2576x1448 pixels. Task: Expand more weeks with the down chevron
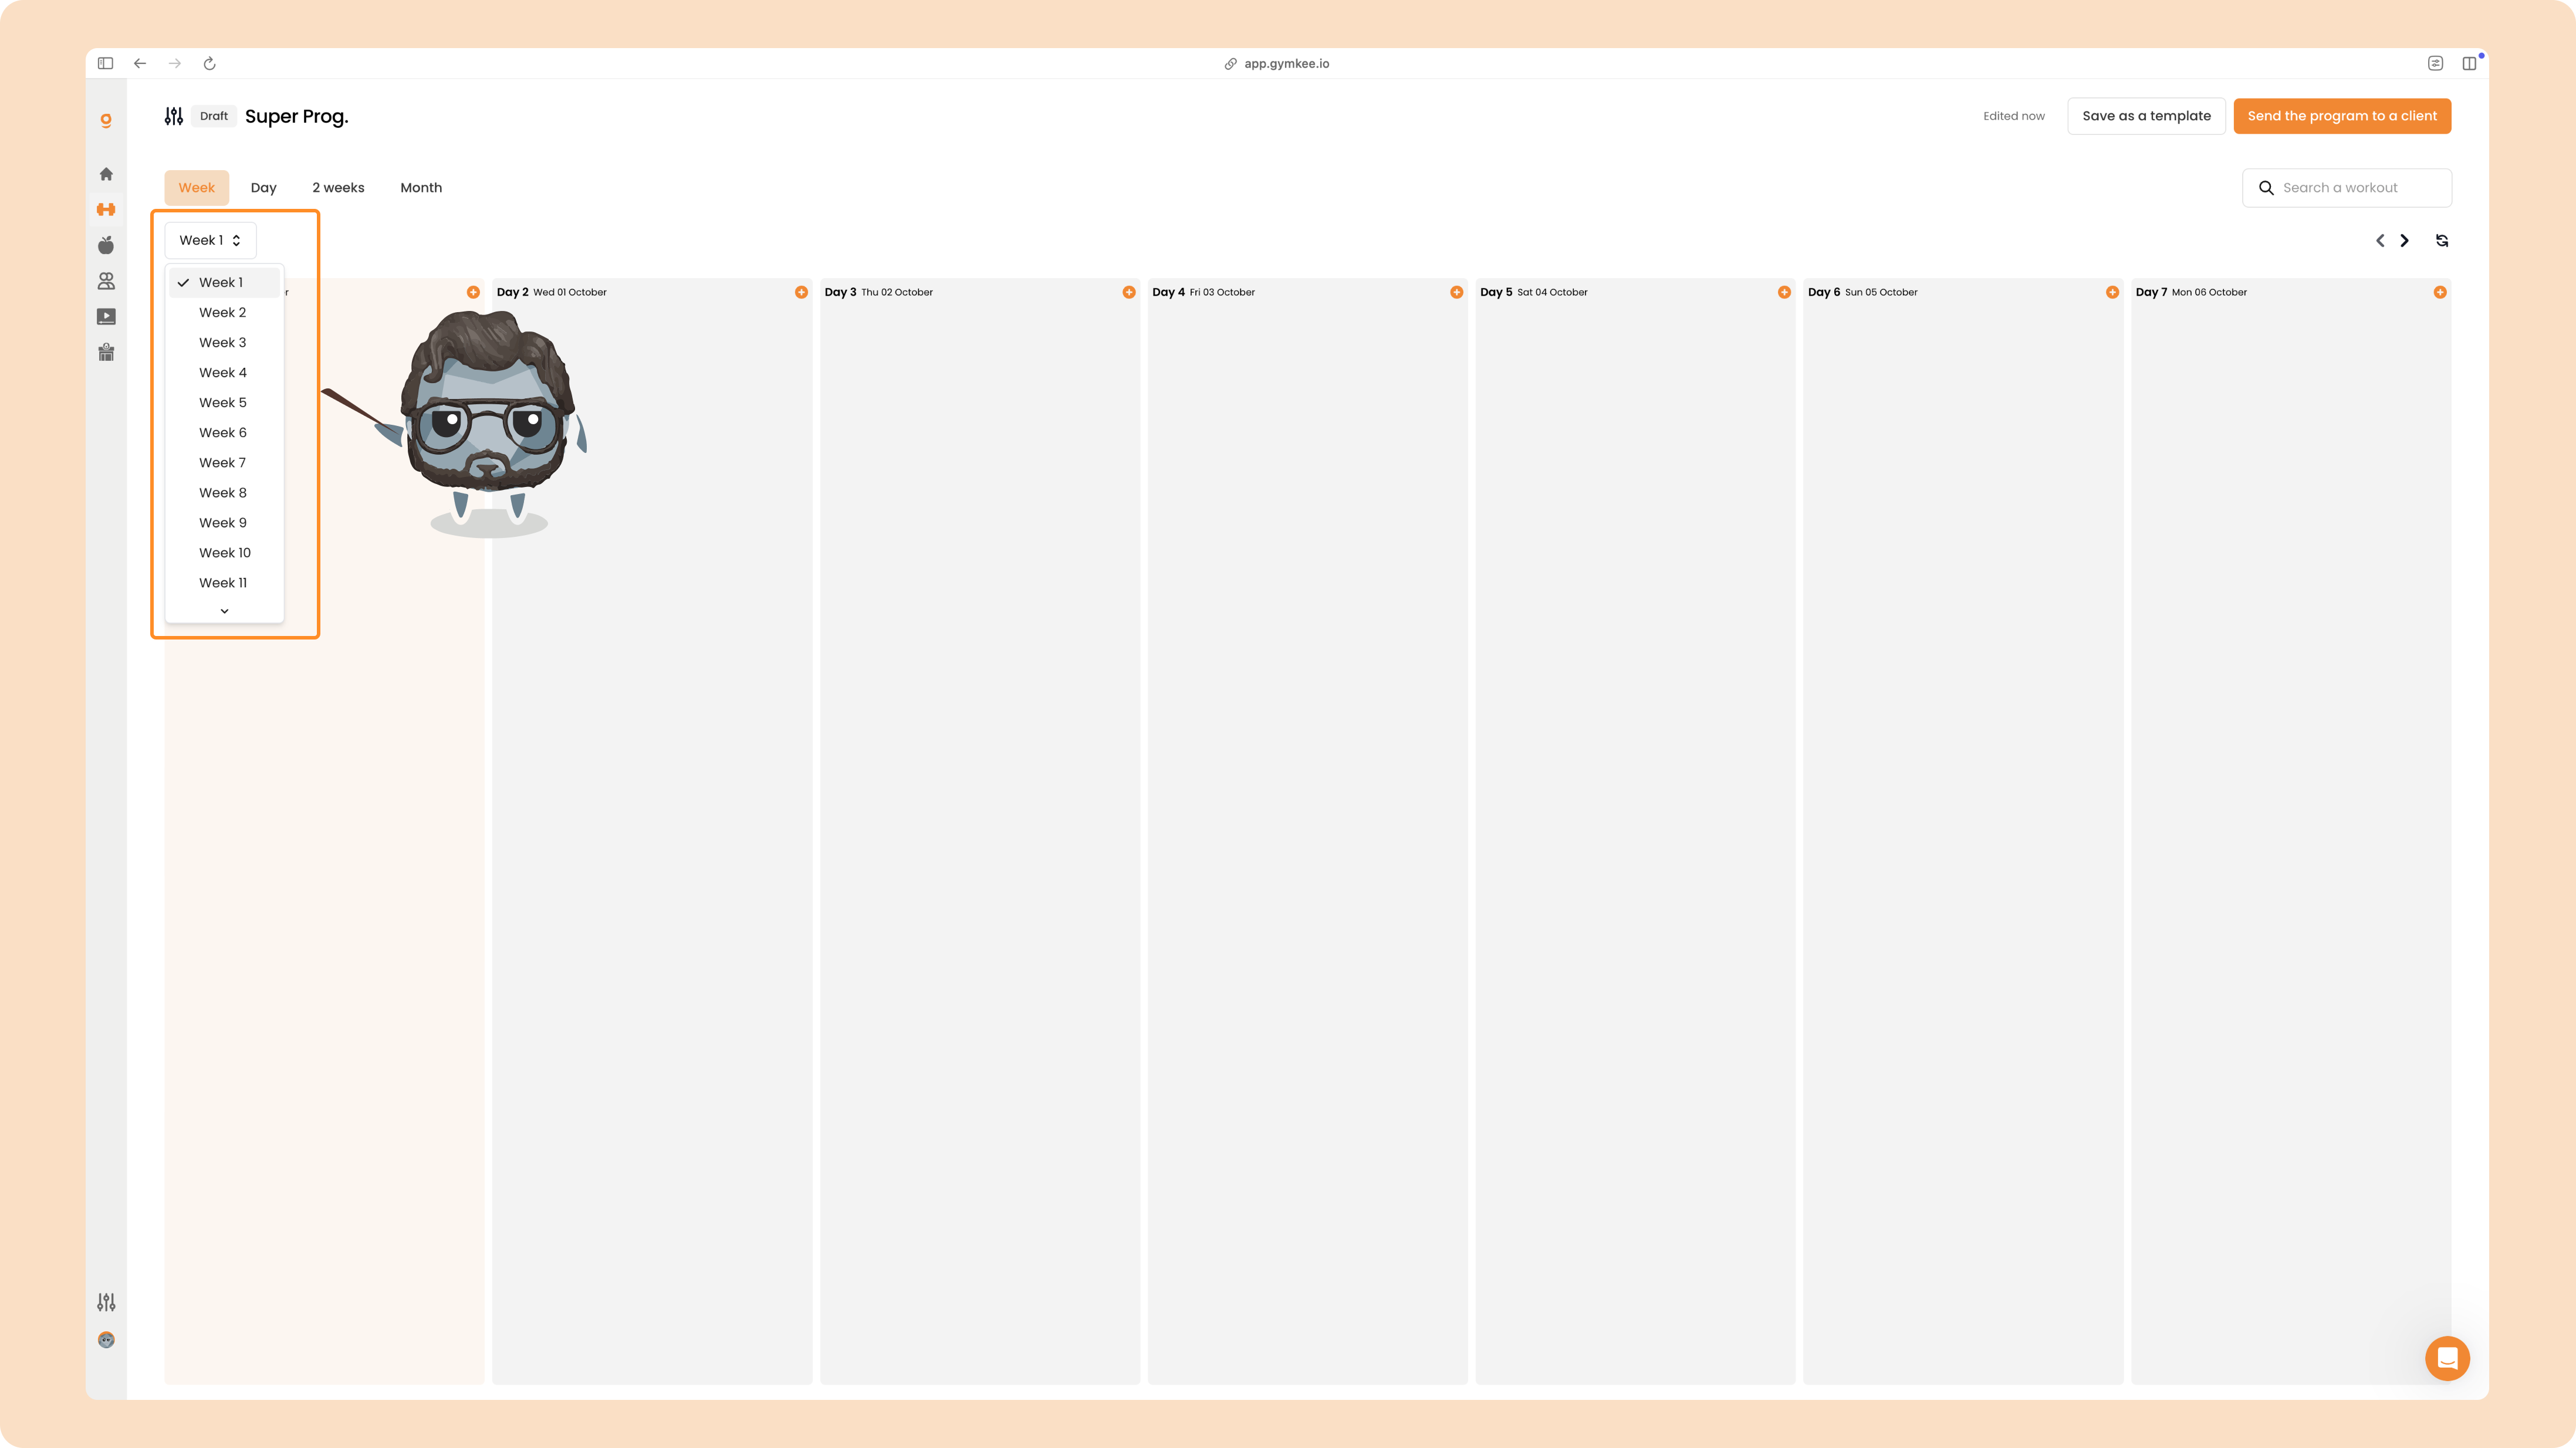pyautogui.click(x=224, y=611)
